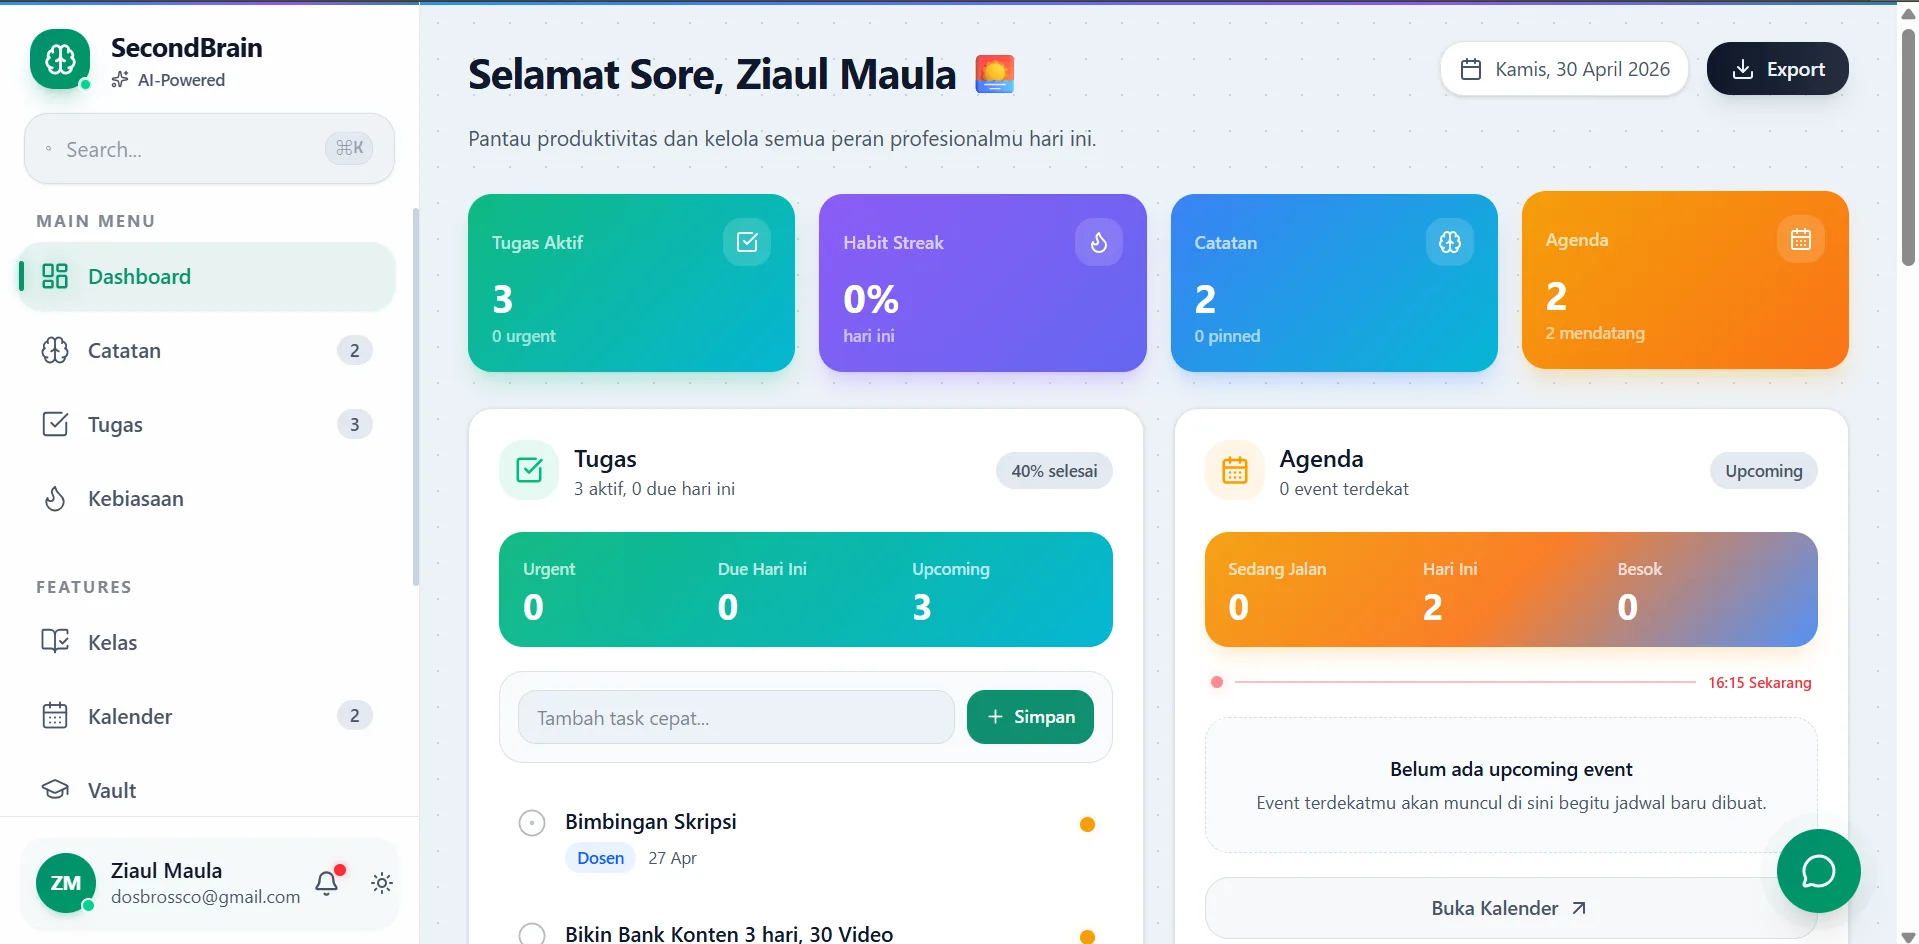Check off the Bikin Bank Konten task

[x=532, y=934]
